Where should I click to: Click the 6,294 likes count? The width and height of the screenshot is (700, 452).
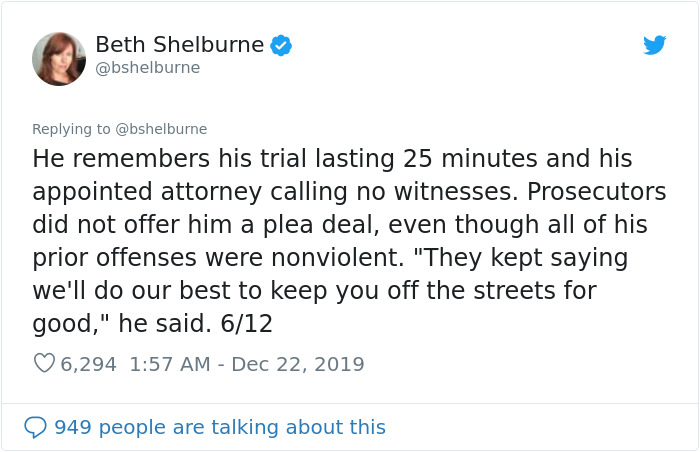[88, 364]
